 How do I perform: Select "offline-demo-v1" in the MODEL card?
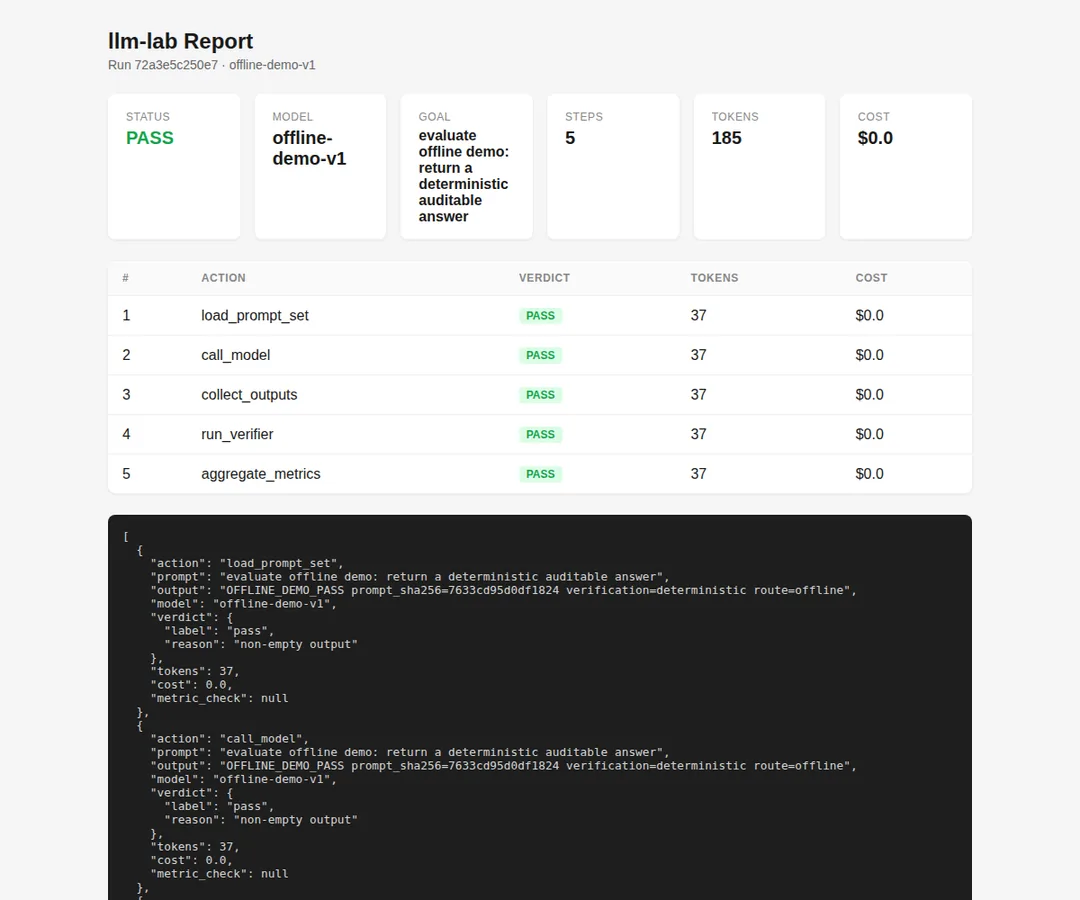click(x=309, y=148)
